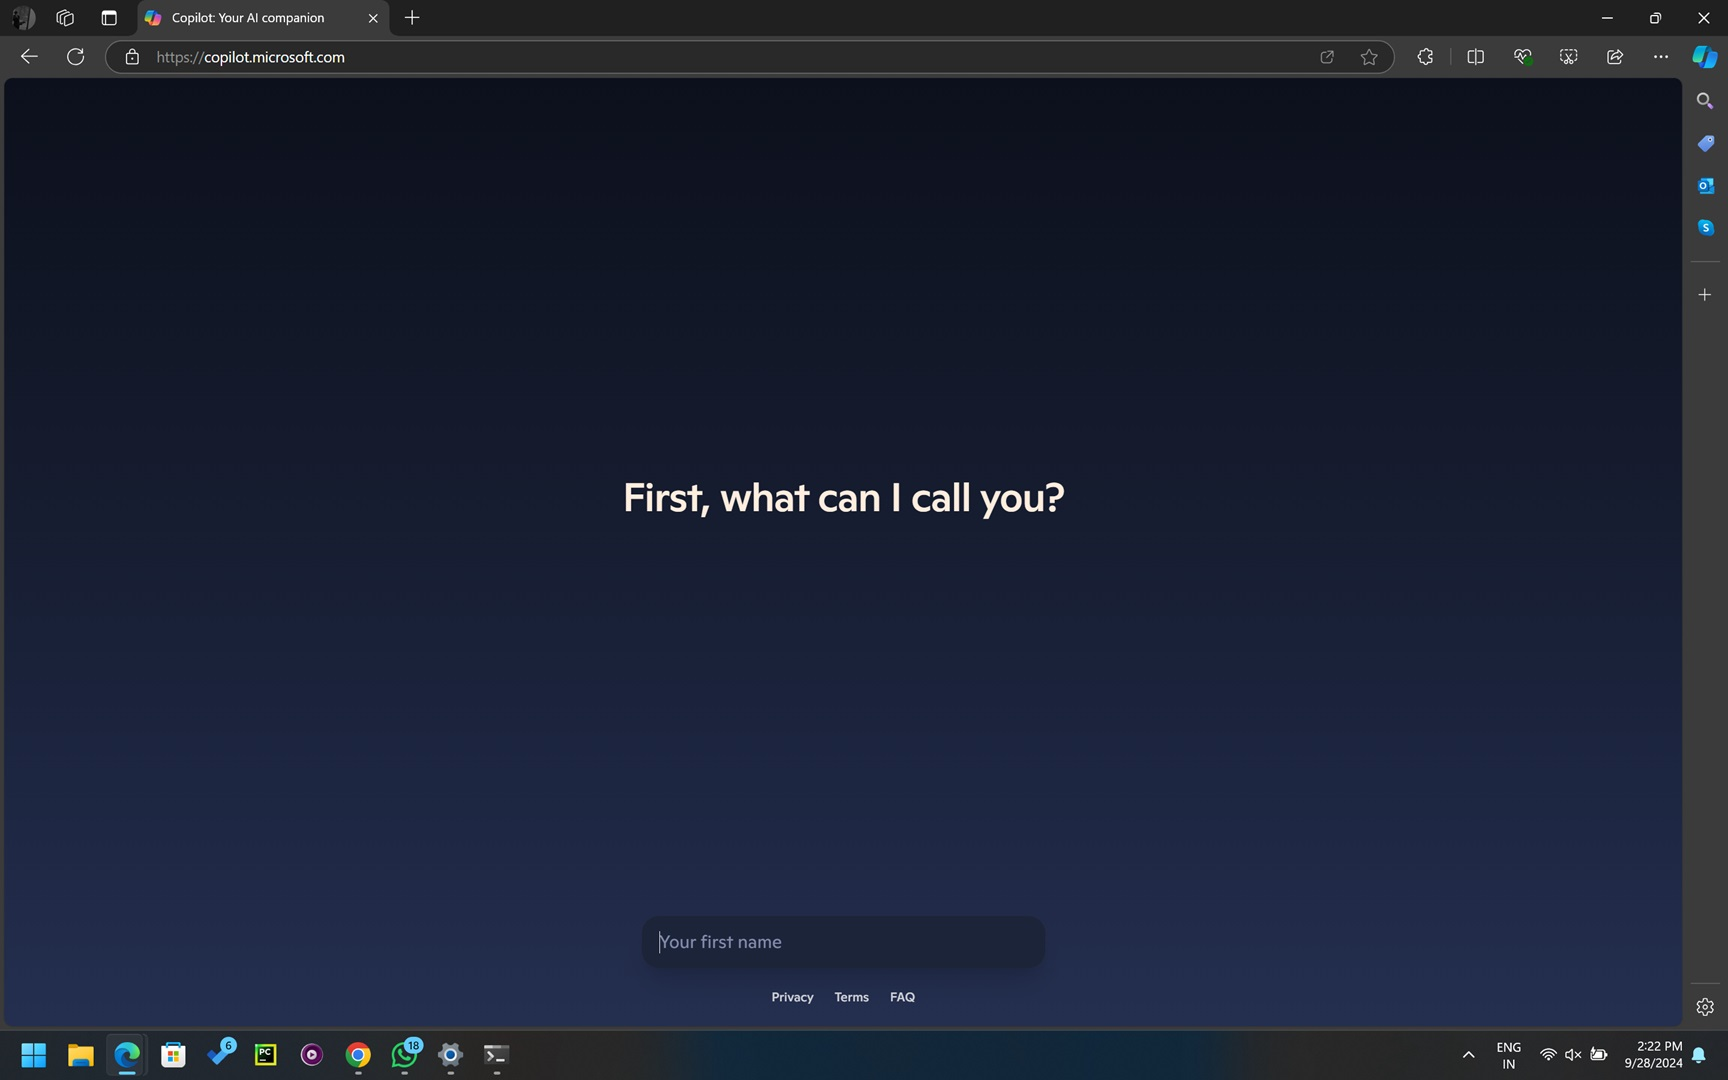Click the Extensions puzzle icon
The width and height of the screenshot is (1728, 1080).
(x=1425, y=57)
